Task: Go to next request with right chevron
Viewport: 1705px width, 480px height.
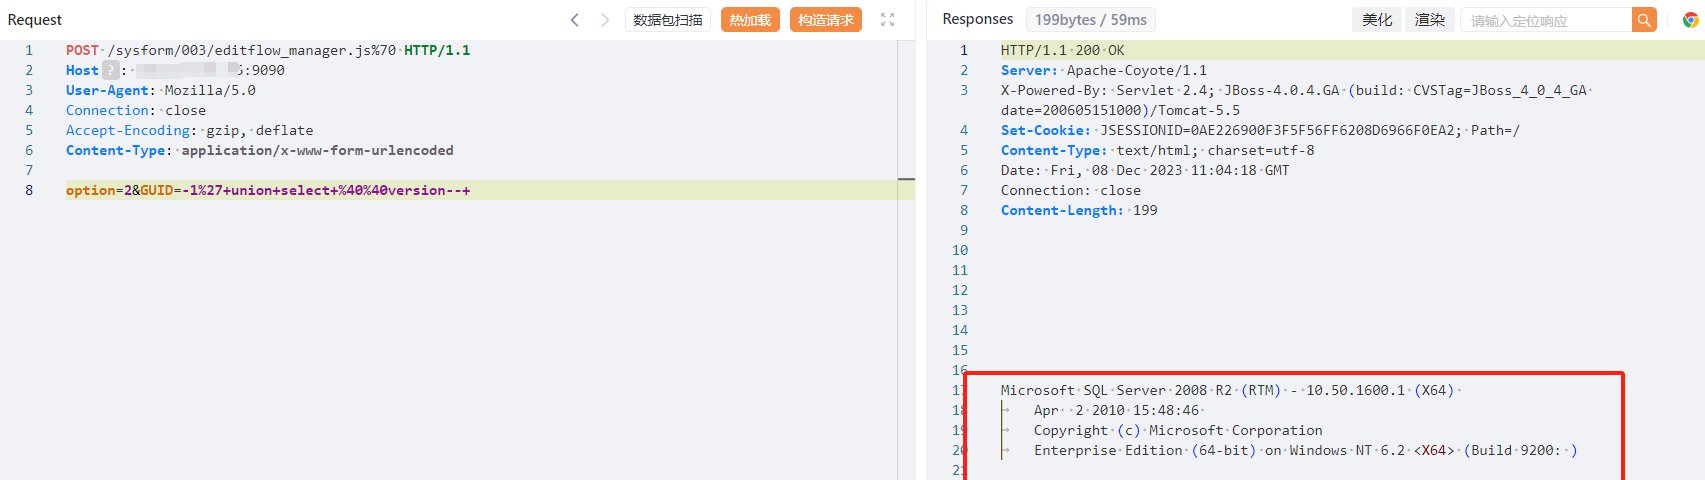Action: [x=605, y=20]
